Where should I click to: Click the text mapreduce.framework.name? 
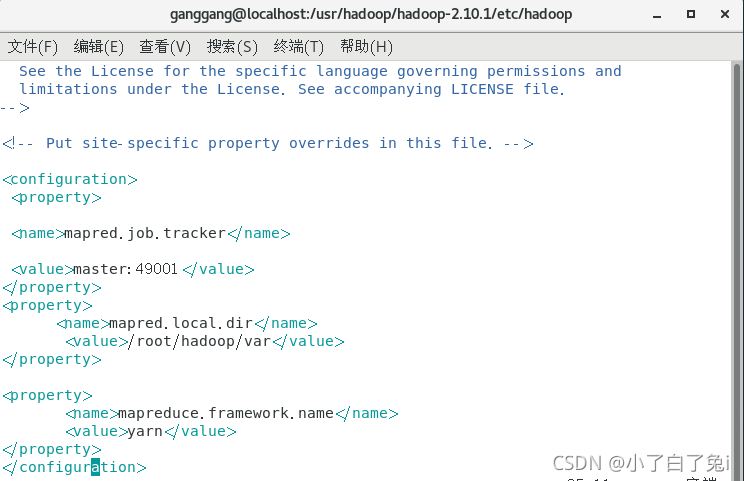[226, 414]
